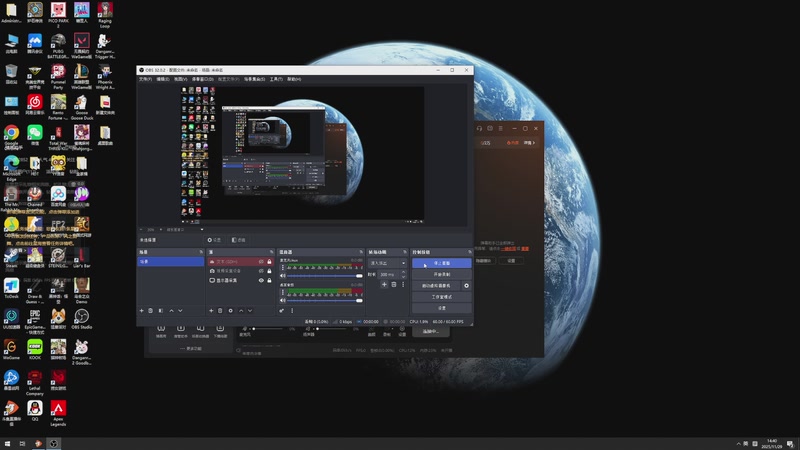Open audio mixer three-dot menu
The image size is (800, 450).
292,311
